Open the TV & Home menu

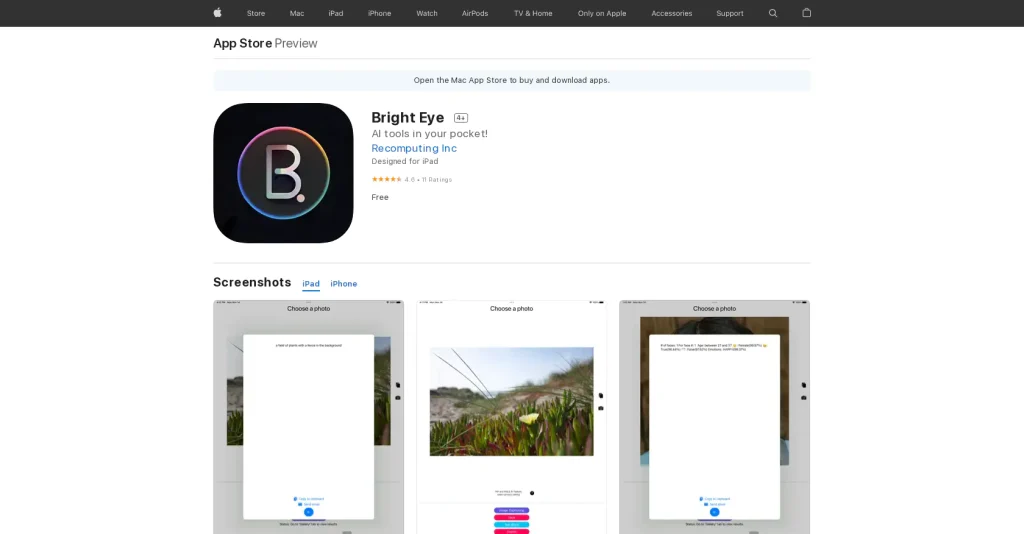533,13
